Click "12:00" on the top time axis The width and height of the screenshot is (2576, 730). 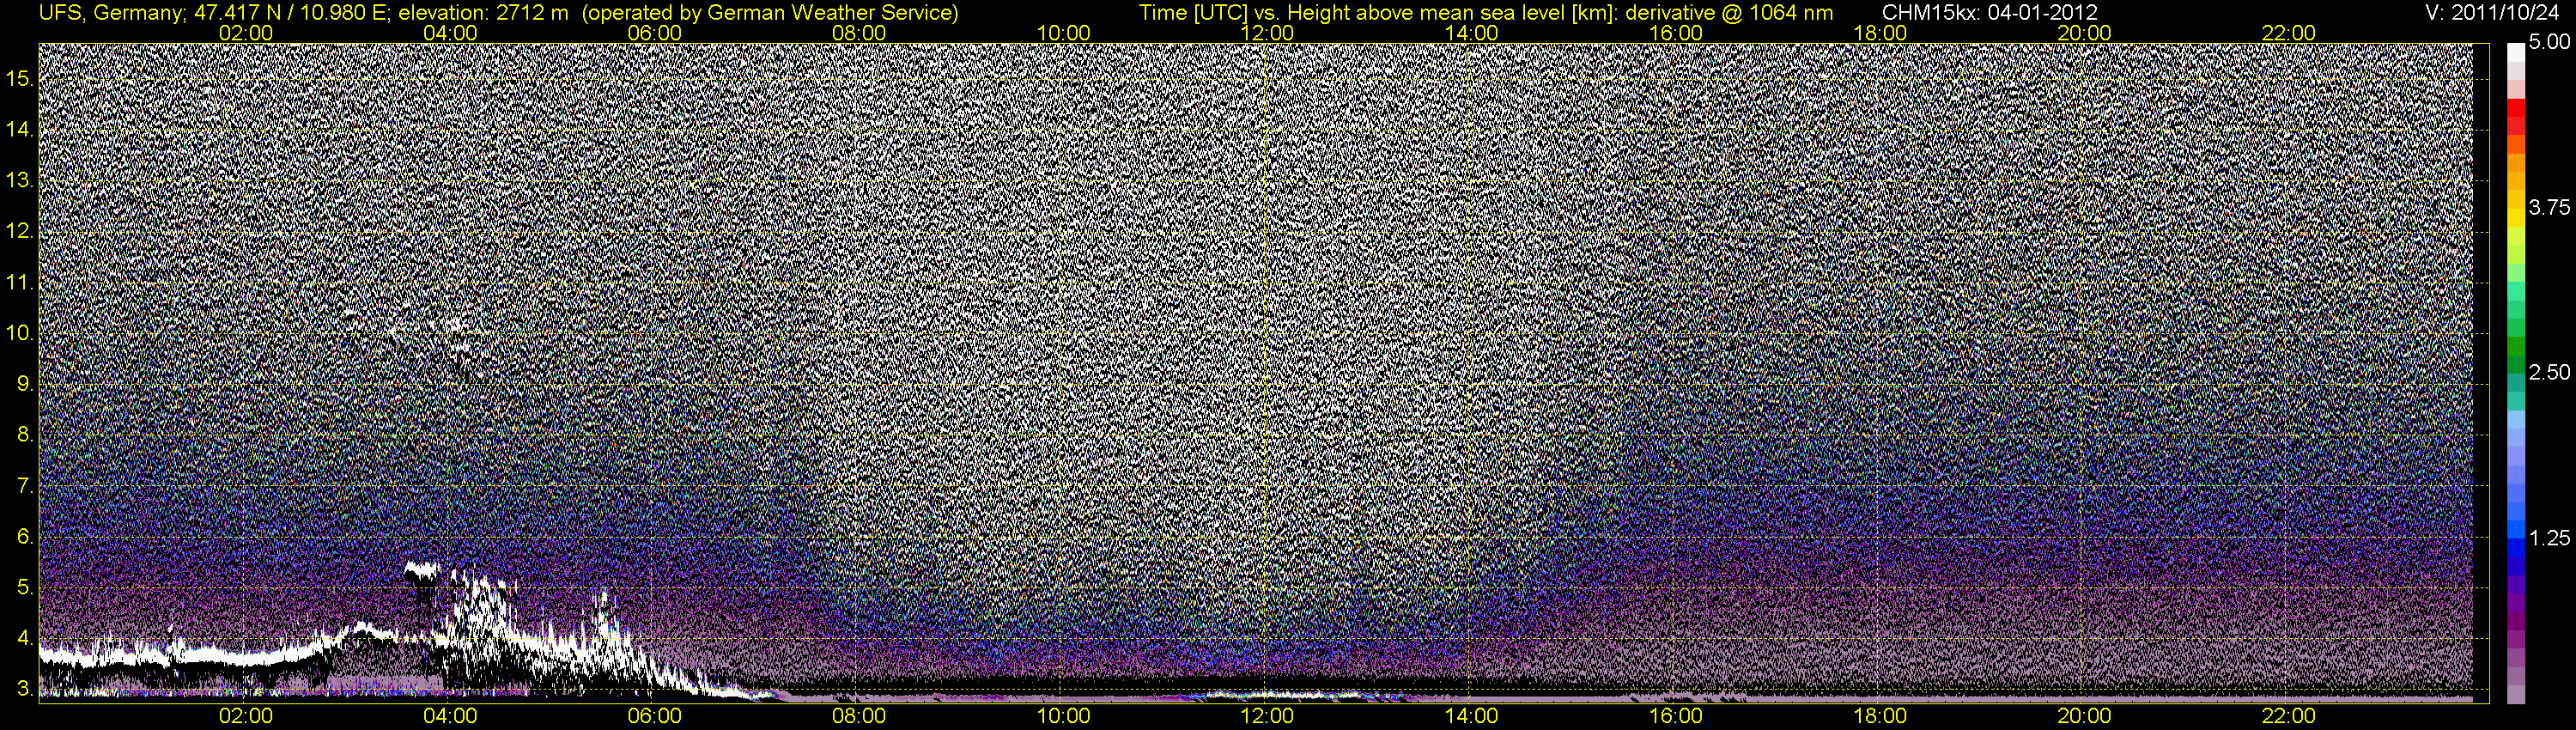1267,33
